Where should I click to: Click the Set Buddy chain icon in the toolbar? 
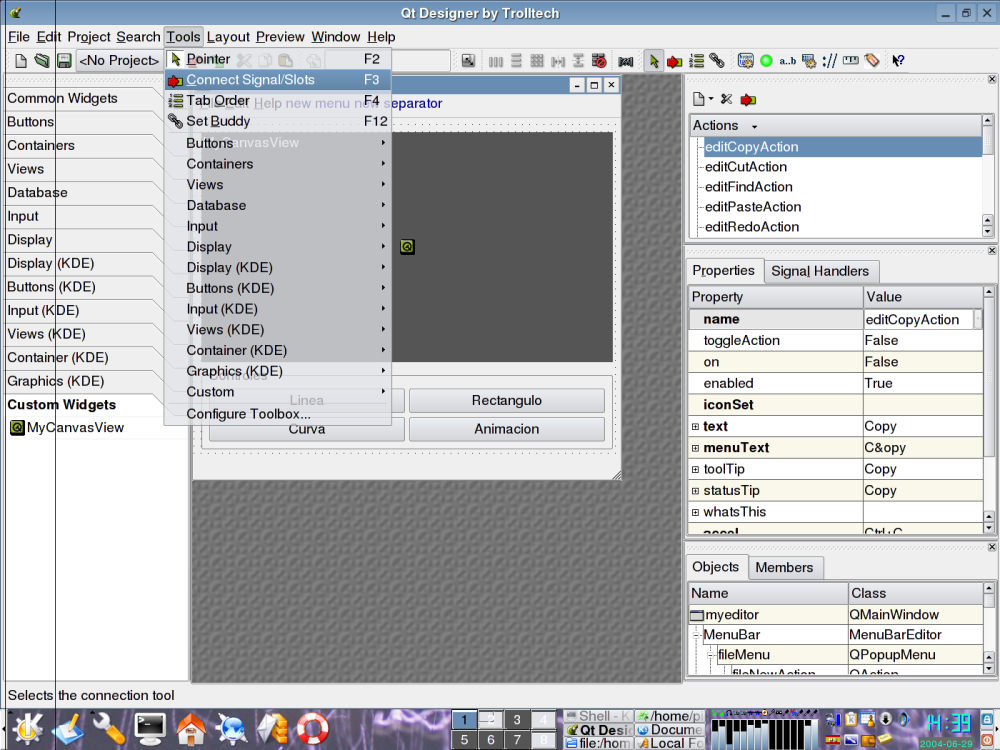click(x=717, y=61)
